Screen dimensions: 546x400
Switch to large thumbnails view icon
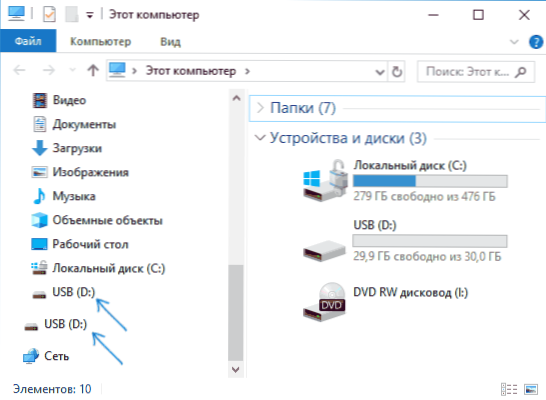coord(531,389)
